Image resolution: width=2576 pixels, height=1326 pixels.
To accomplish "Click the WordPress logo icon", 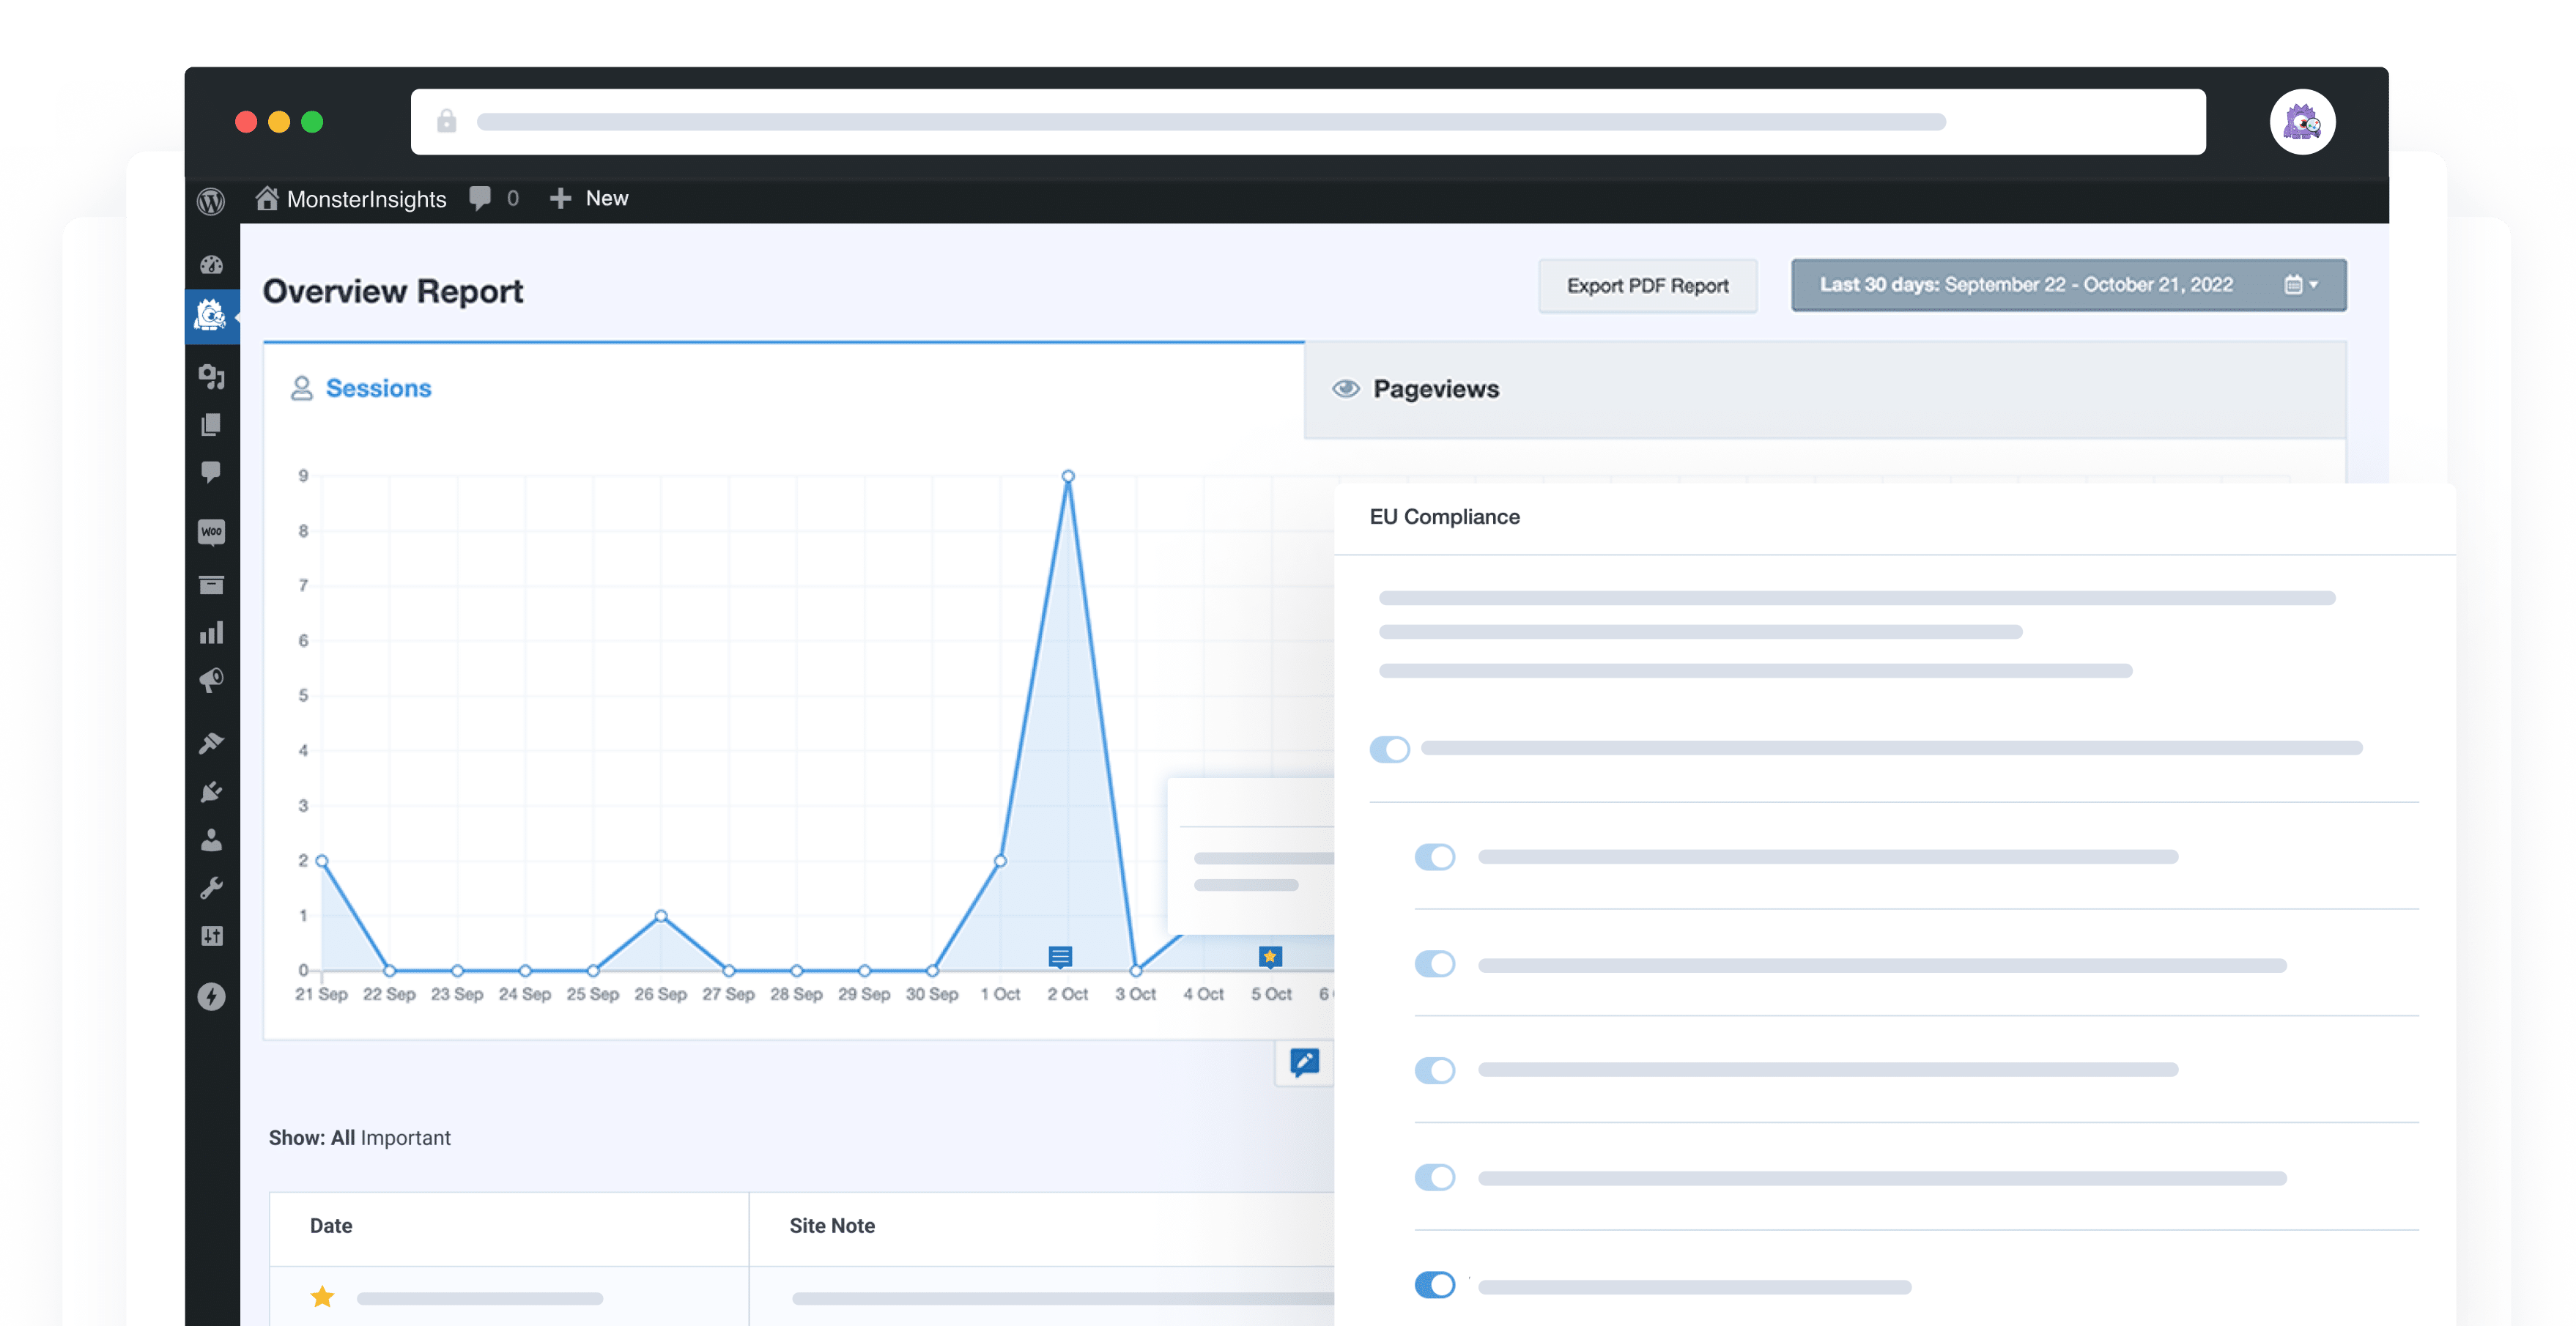I will pos(211,201).
